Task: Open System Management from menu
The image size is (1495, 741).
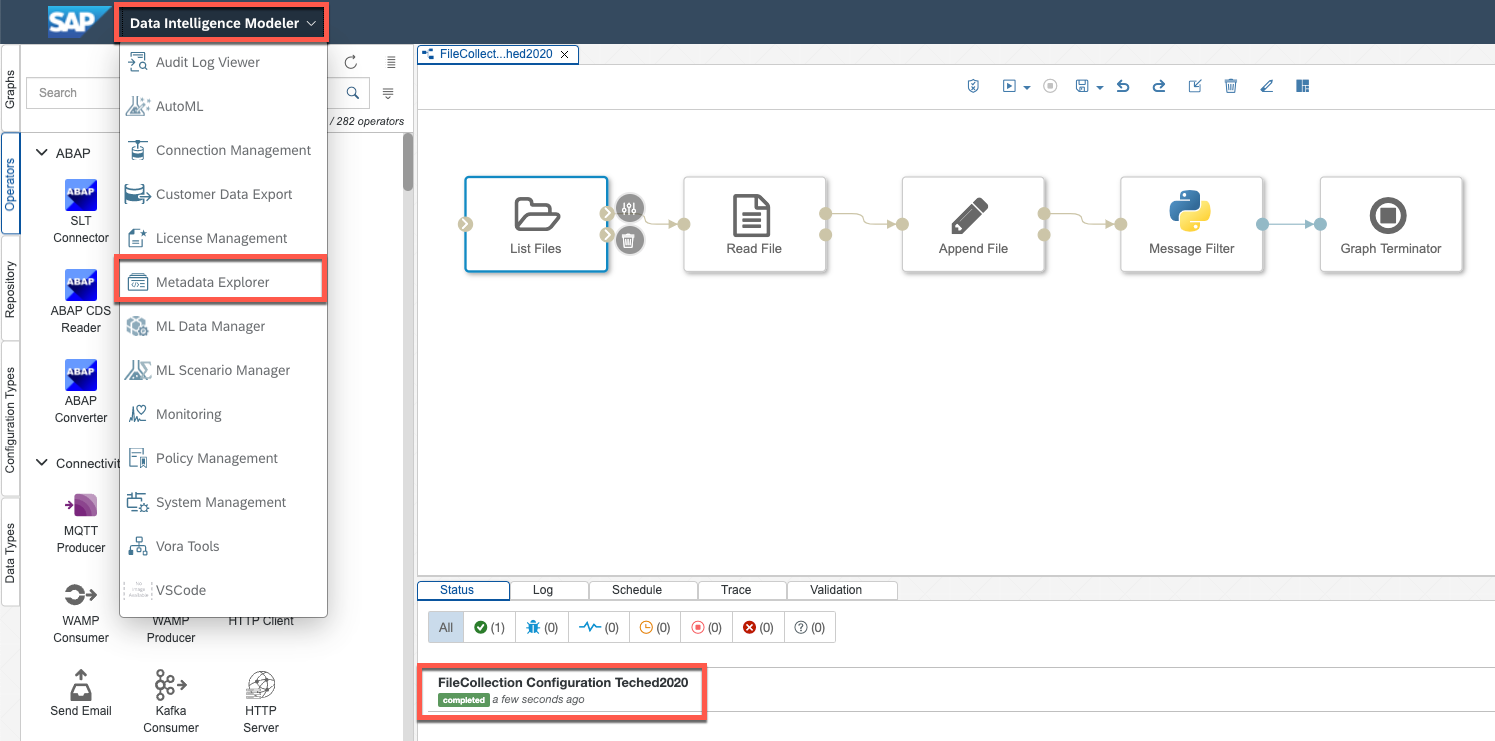Action: [223, 502]
